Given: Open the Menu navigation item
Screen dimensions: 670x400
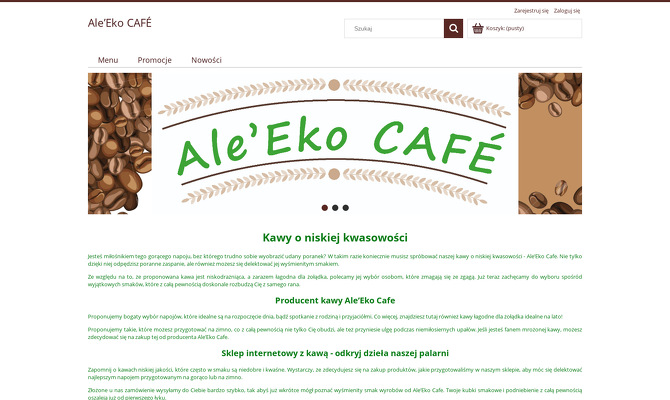Looking at the screenshot, I should point(108,60).
